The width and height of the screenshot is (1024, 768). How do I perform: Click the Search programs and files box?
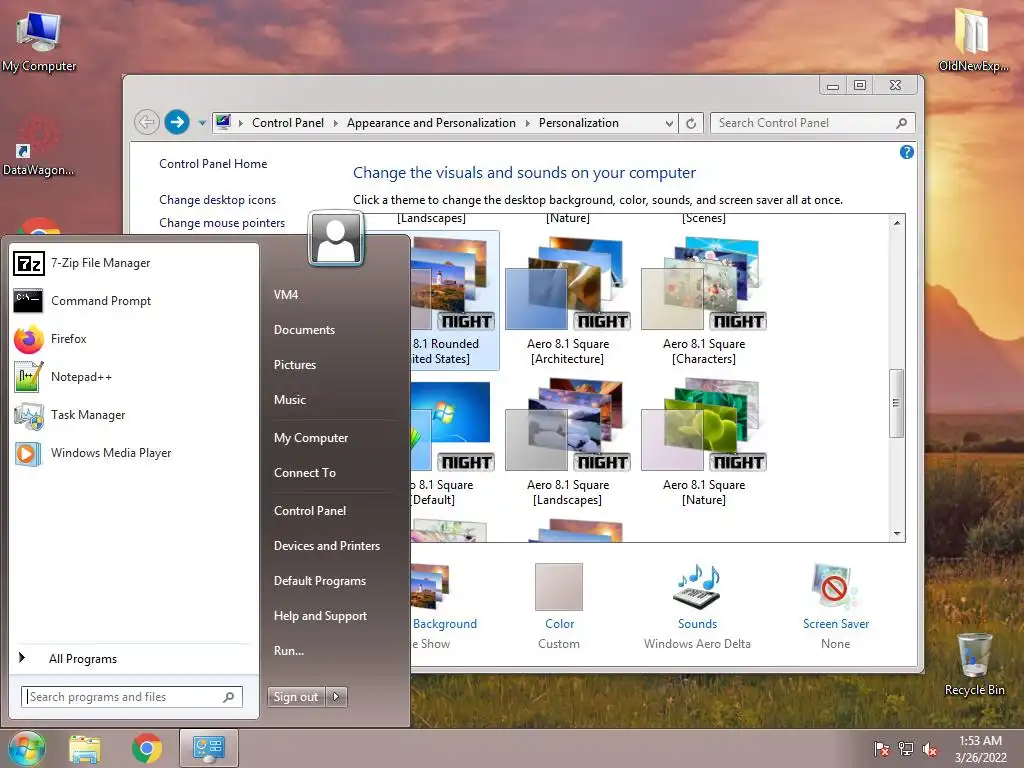[132, 697]
